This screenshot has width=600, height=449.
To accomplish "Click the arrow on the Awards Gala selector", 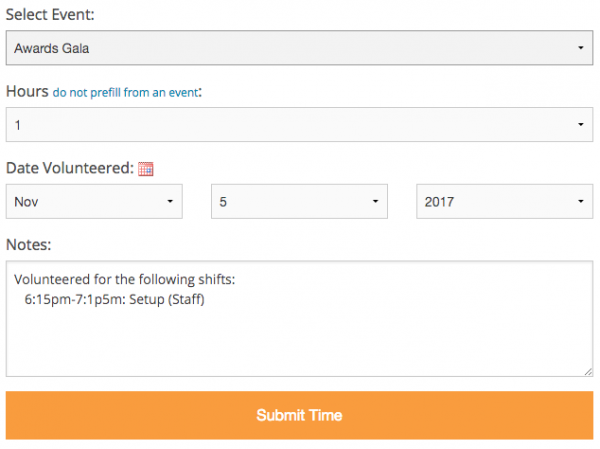I will 580,48.
